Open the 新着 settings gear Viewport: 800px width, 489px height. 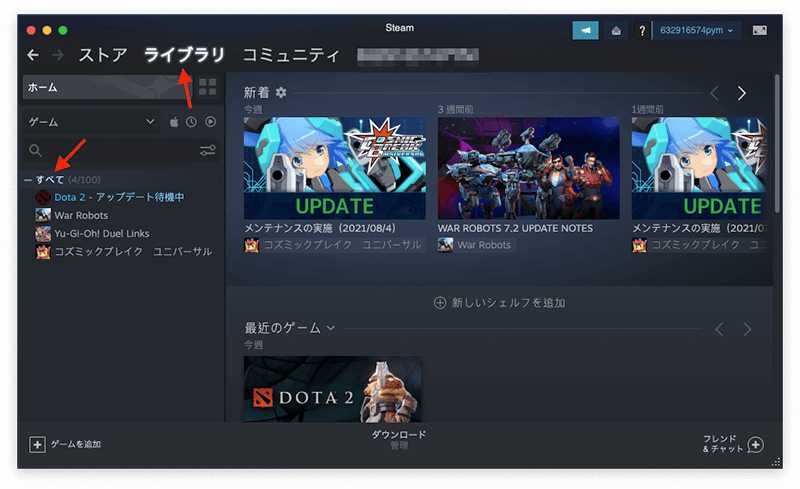tap(281, 92)
